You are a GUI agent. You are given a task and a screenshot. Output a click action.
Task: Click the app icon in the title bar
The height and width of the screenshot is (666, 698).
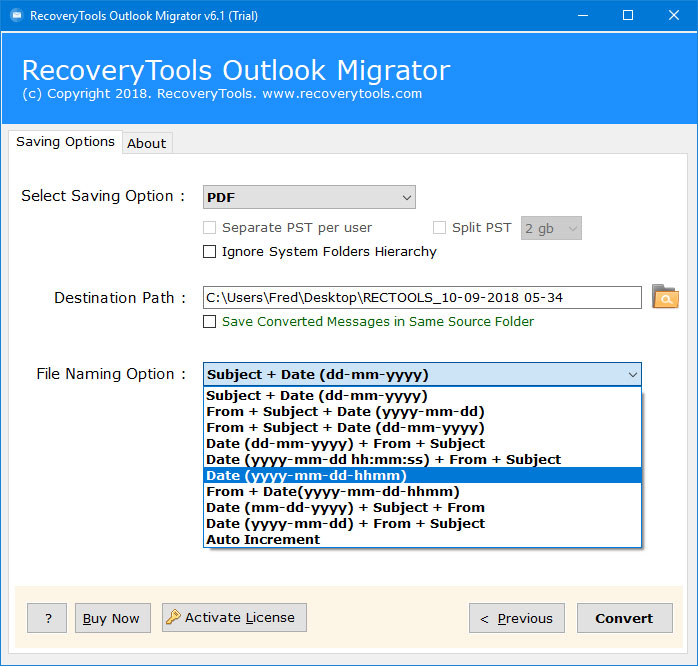[x=16, y=16]
